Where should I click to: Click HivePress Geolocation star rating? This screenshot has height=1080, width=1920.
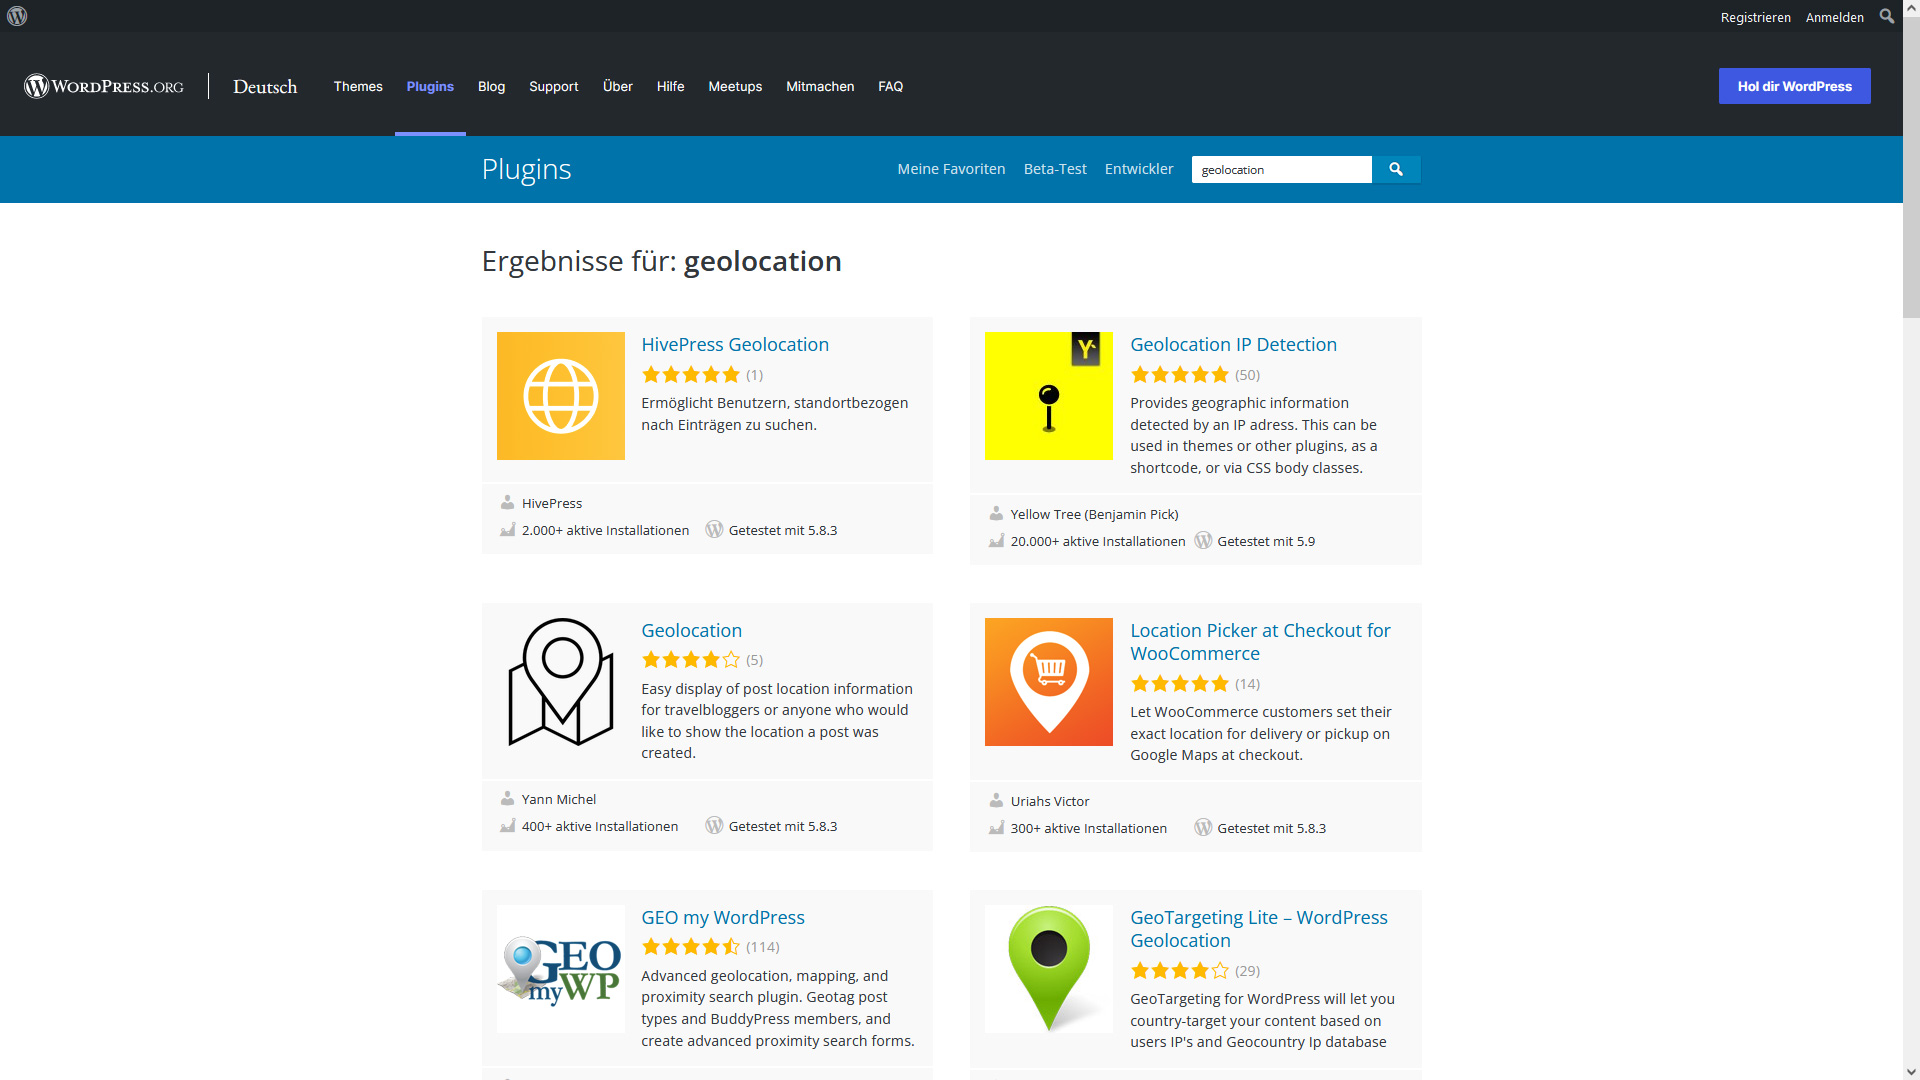pos(691,375)
